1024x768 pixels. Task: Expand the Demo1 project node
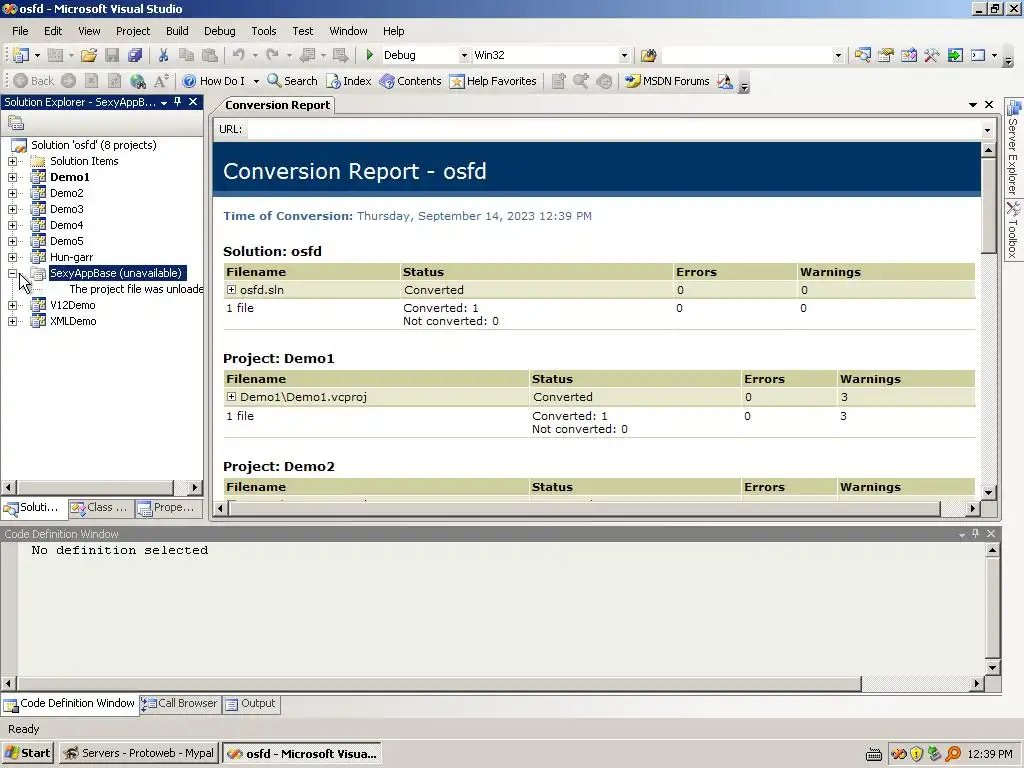click(x=12, y=177)
